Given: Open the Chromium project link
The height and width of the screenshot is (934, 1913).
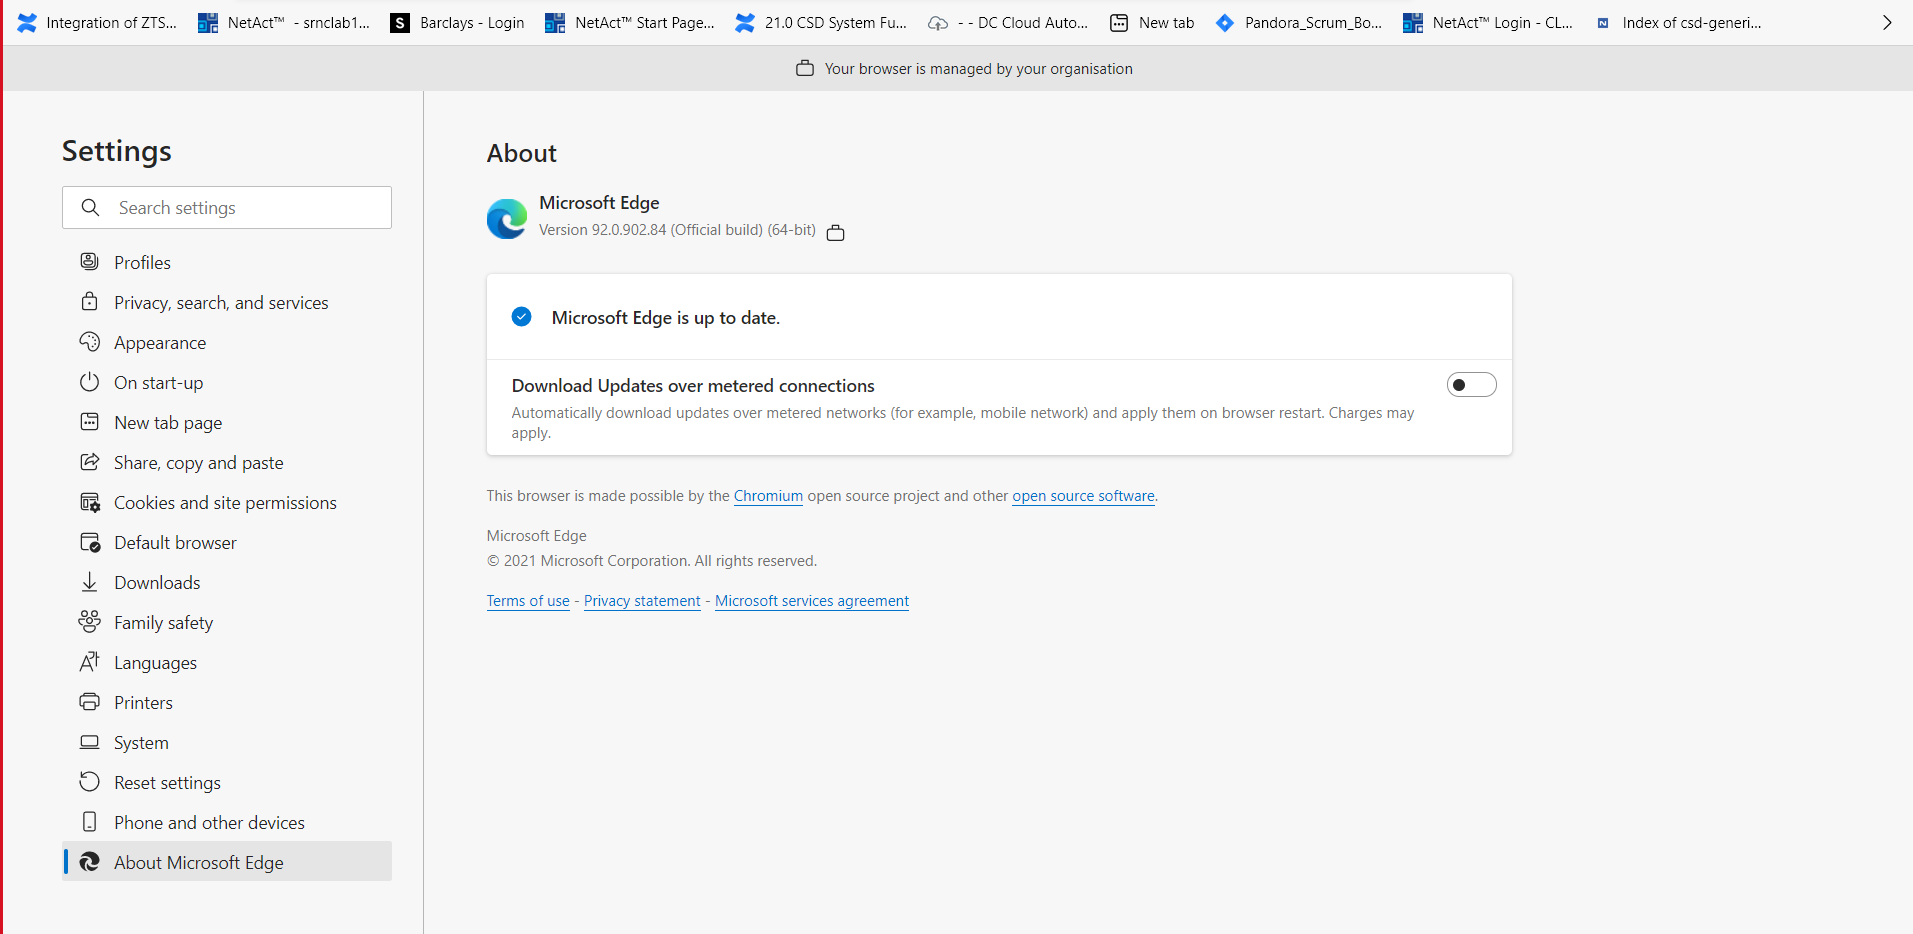Looking at the screenshot, I should pyautogui.click(x=768, y=495).
